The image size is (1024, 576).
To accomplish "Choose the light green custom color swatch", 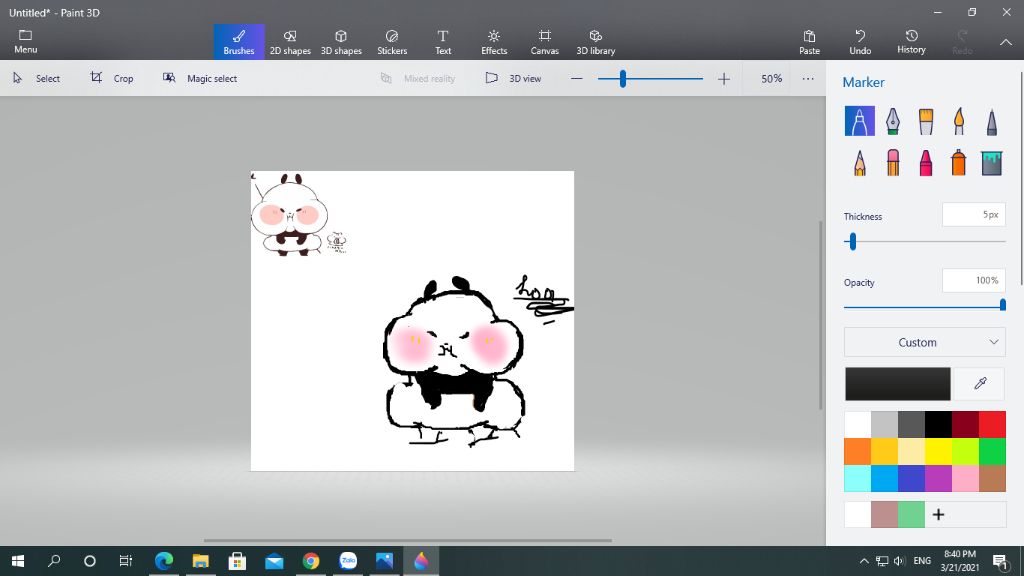I will (x=911, y=515).
